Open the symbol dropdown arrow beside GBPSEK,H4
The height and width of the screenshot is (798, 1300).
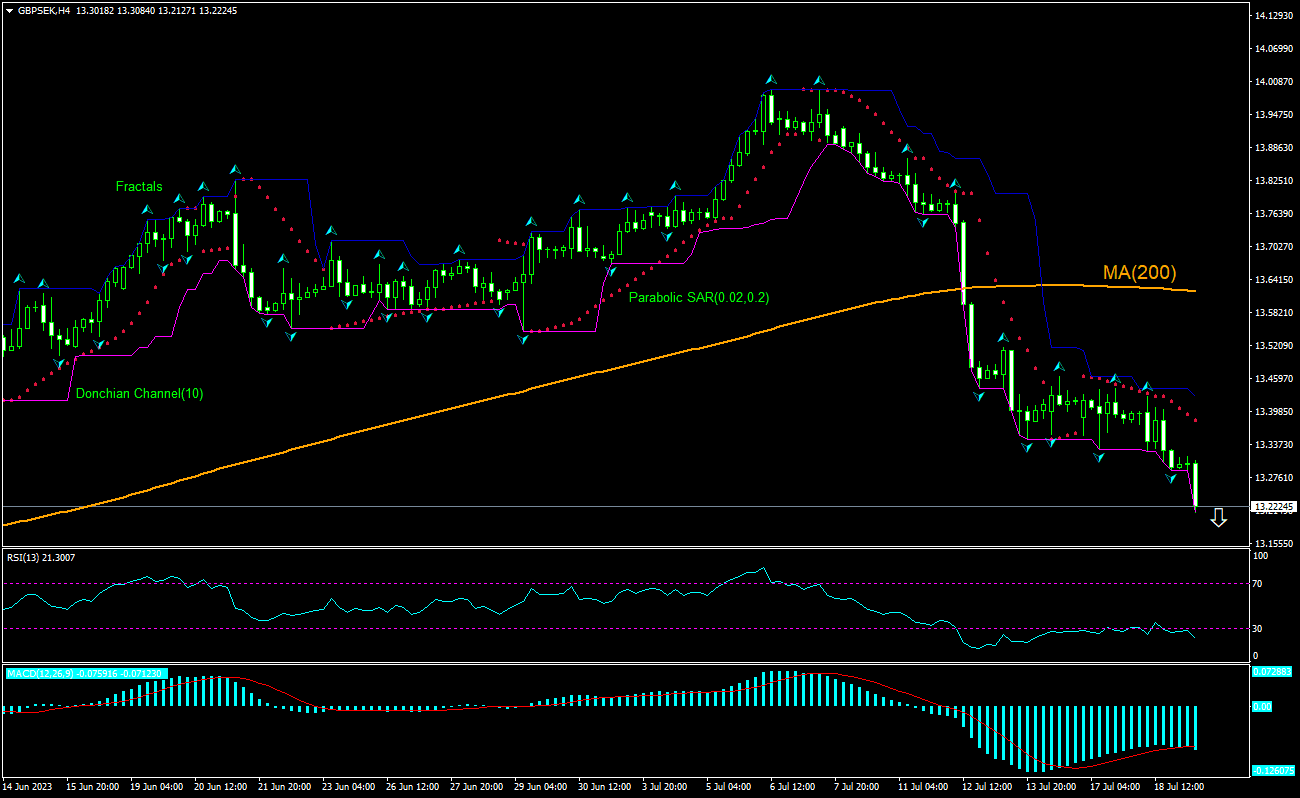(x=10, y=11)
